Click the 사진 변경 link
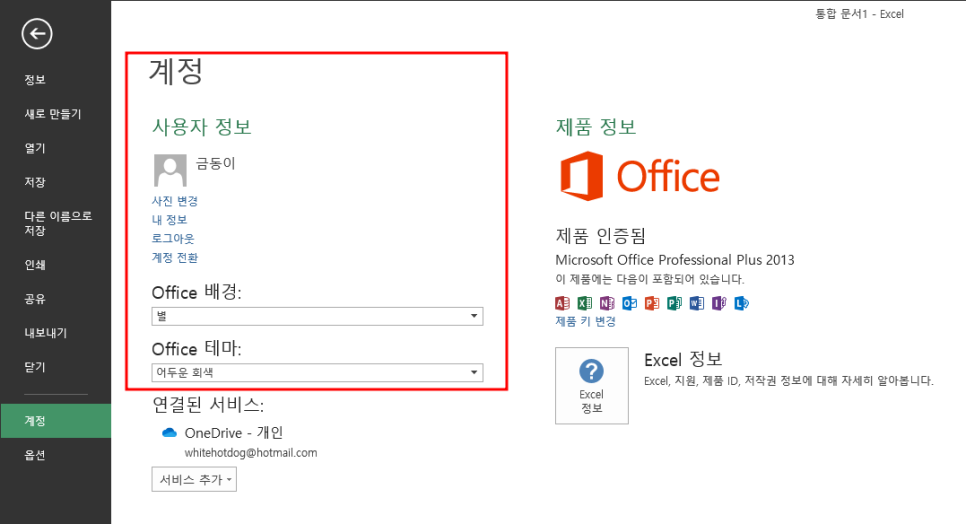Image resolution: width=966 pixels, height=524 pixels. (x=175, y=201)
